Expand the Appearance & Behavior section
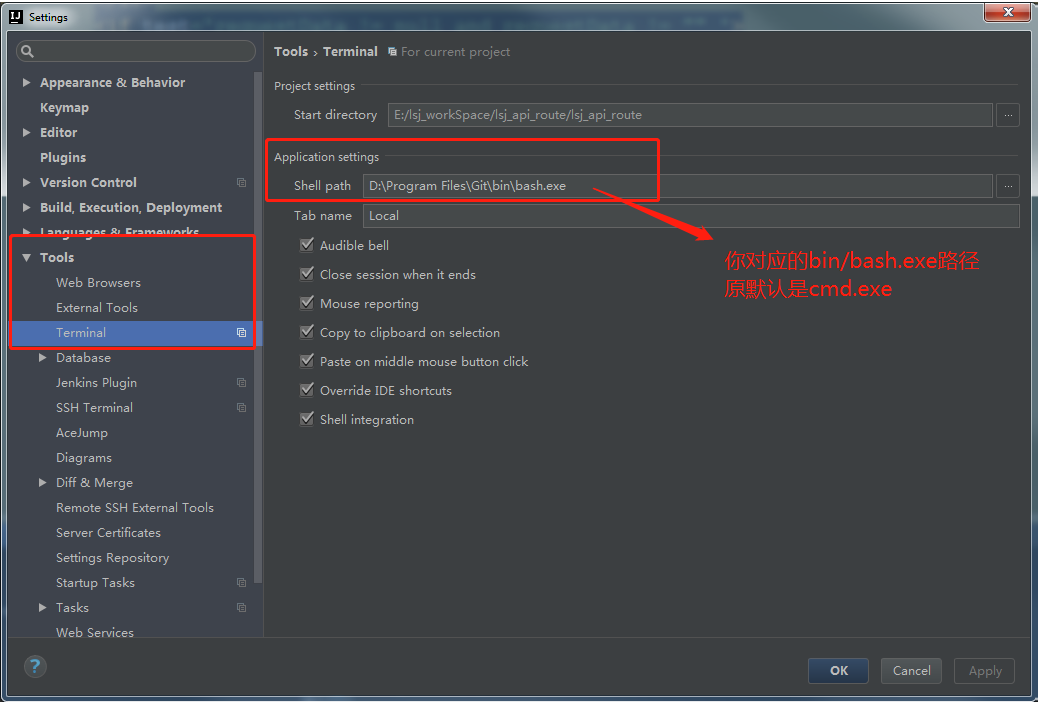This screenshot has height=702, width=1038. pyautogui.click(x=25, y=82)
